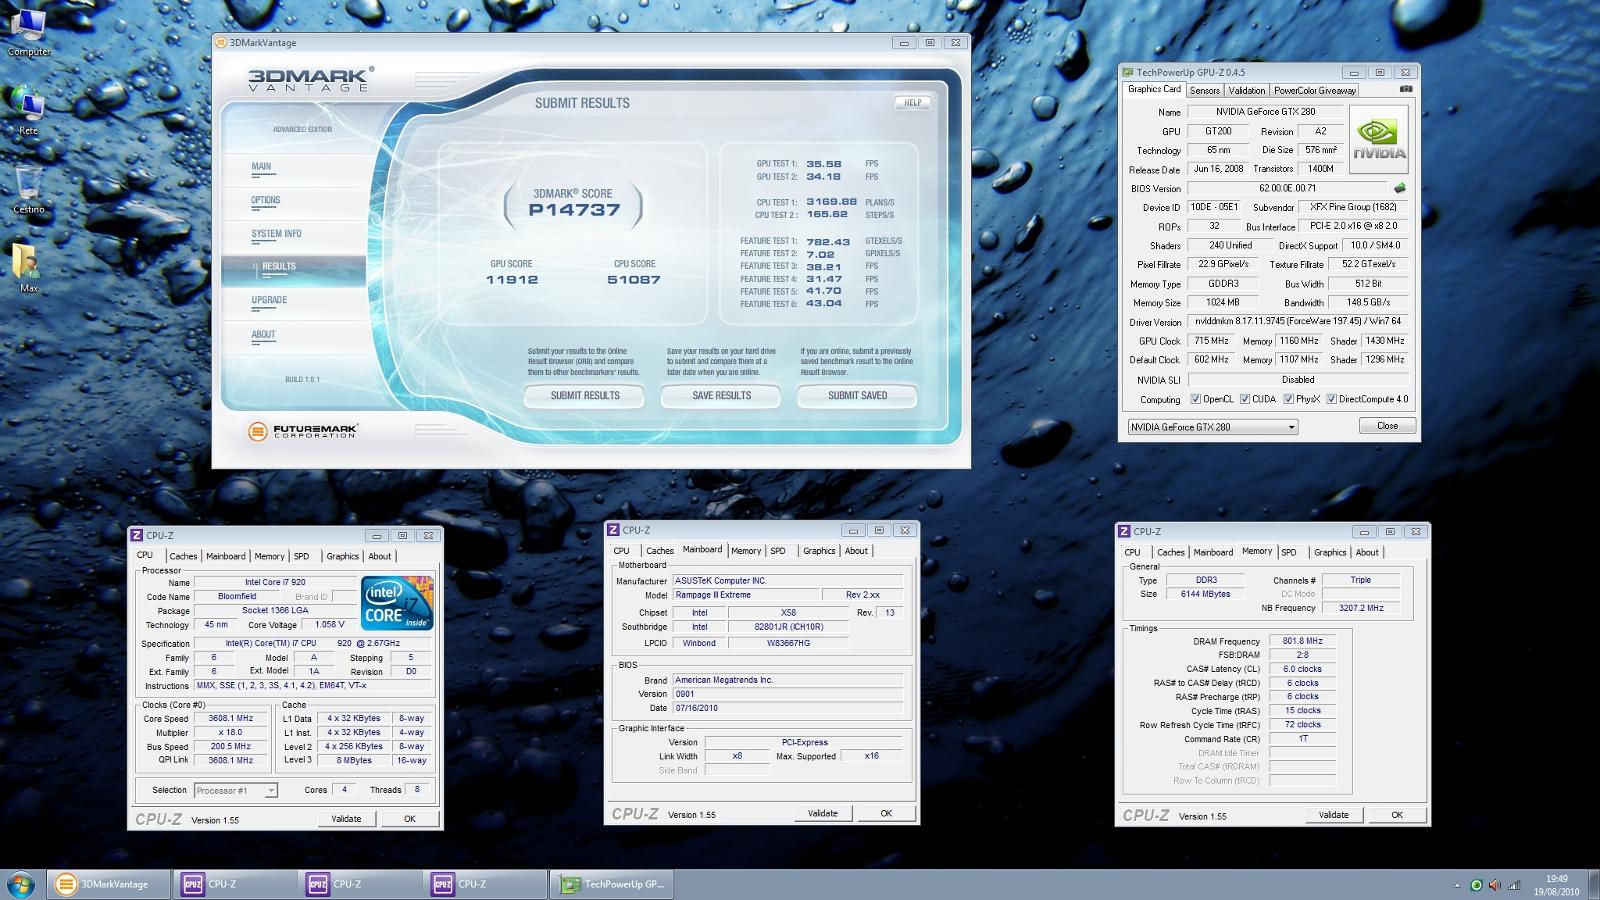The height and width of the screenshot is (900, 1600).
Task: Click the SAVE RESULTS button
Action: coord(721,396)
